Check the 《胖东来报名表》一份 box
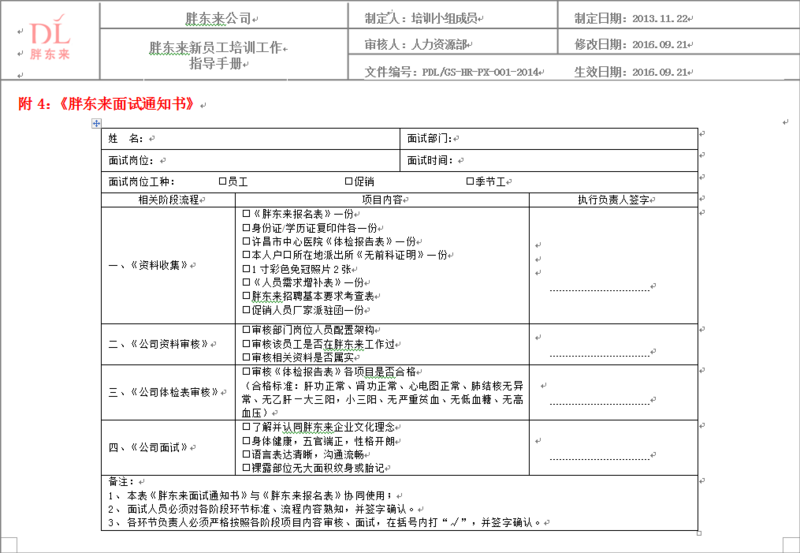 click(x=246, y=214)
